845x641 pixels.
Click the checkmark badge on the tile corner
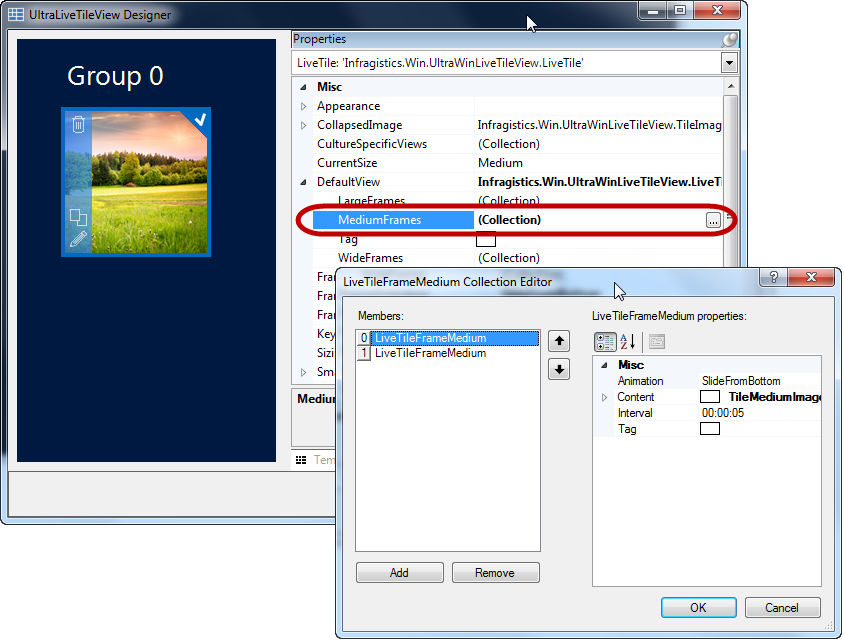tap(201, 118)
